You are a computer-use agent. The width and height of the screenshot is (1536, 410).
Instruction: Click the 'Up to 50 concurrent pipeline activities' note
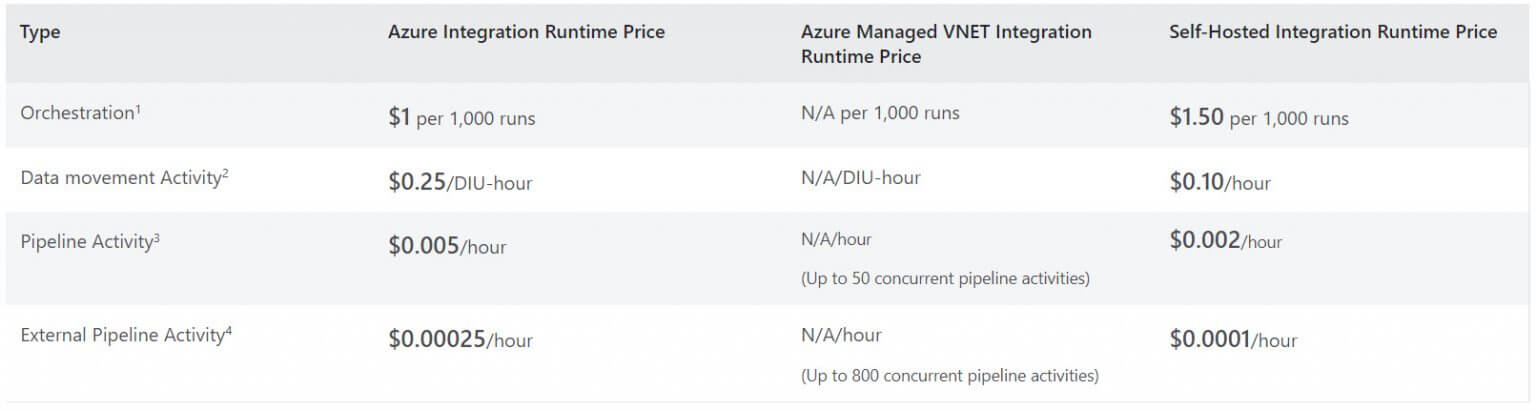[944, 279]
